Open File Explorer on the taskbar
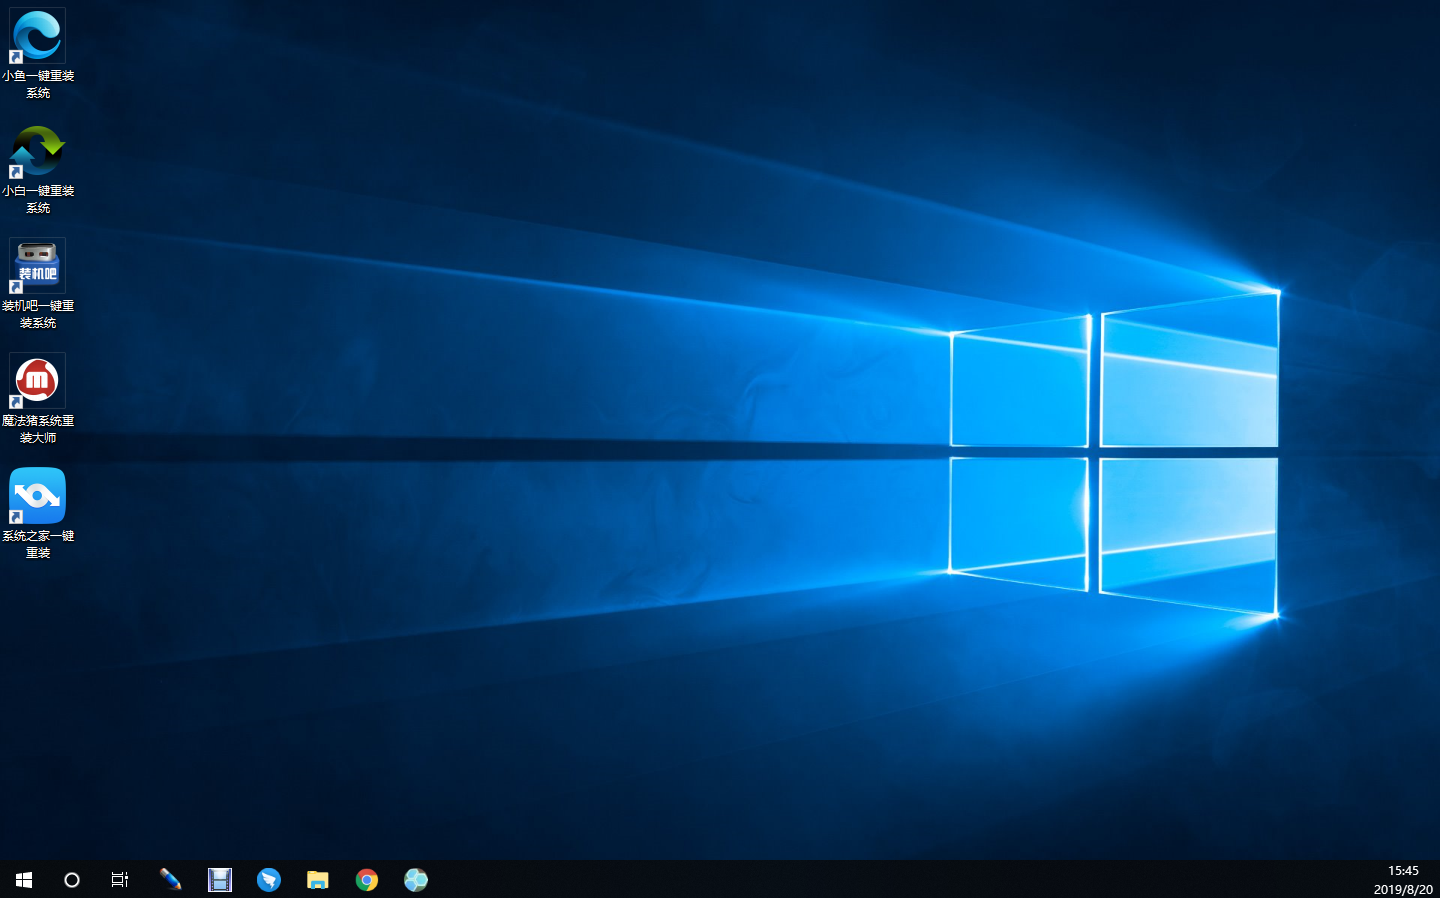Screen dimensions: 1440x898 point(318,879)
